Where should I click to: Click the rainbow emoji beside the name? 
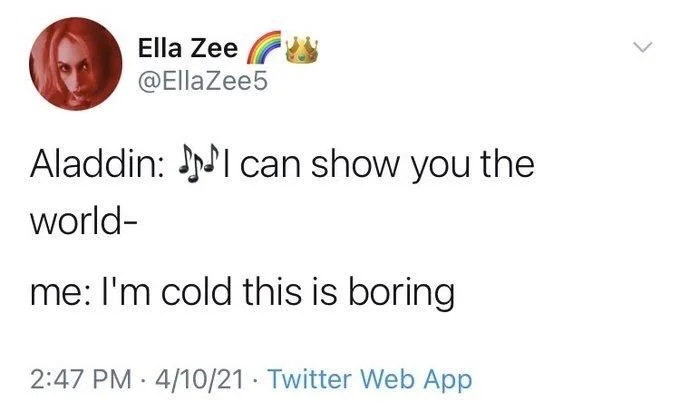click(x=263, y=46)
